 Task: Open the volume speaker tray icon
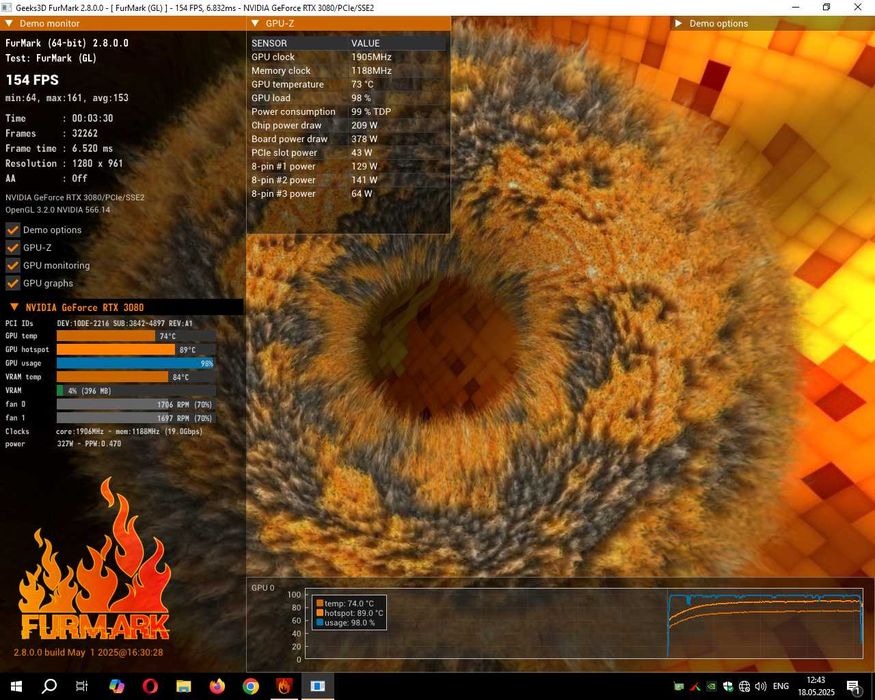pos(761,687)
